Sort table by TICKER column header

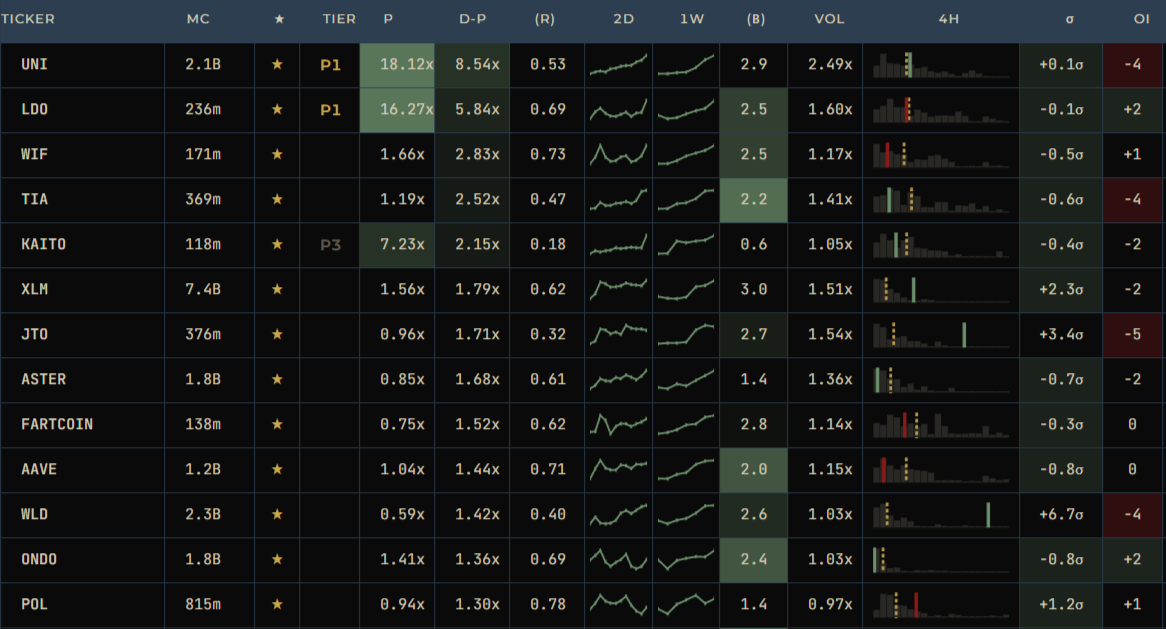[28, 19]
